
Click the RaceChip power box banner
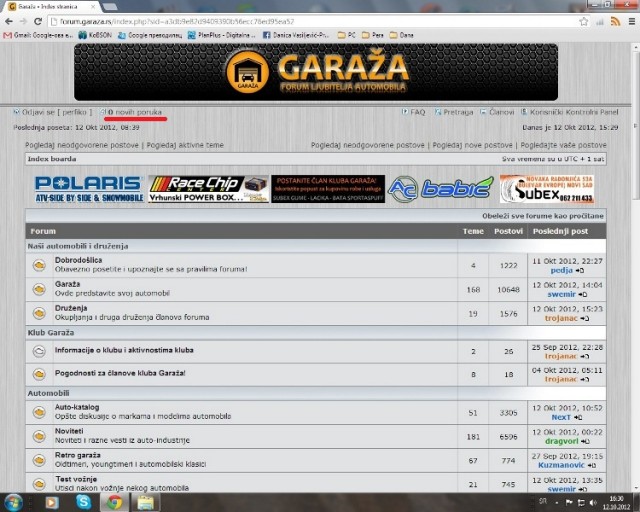pyautogui.click(x=208, y=188)
